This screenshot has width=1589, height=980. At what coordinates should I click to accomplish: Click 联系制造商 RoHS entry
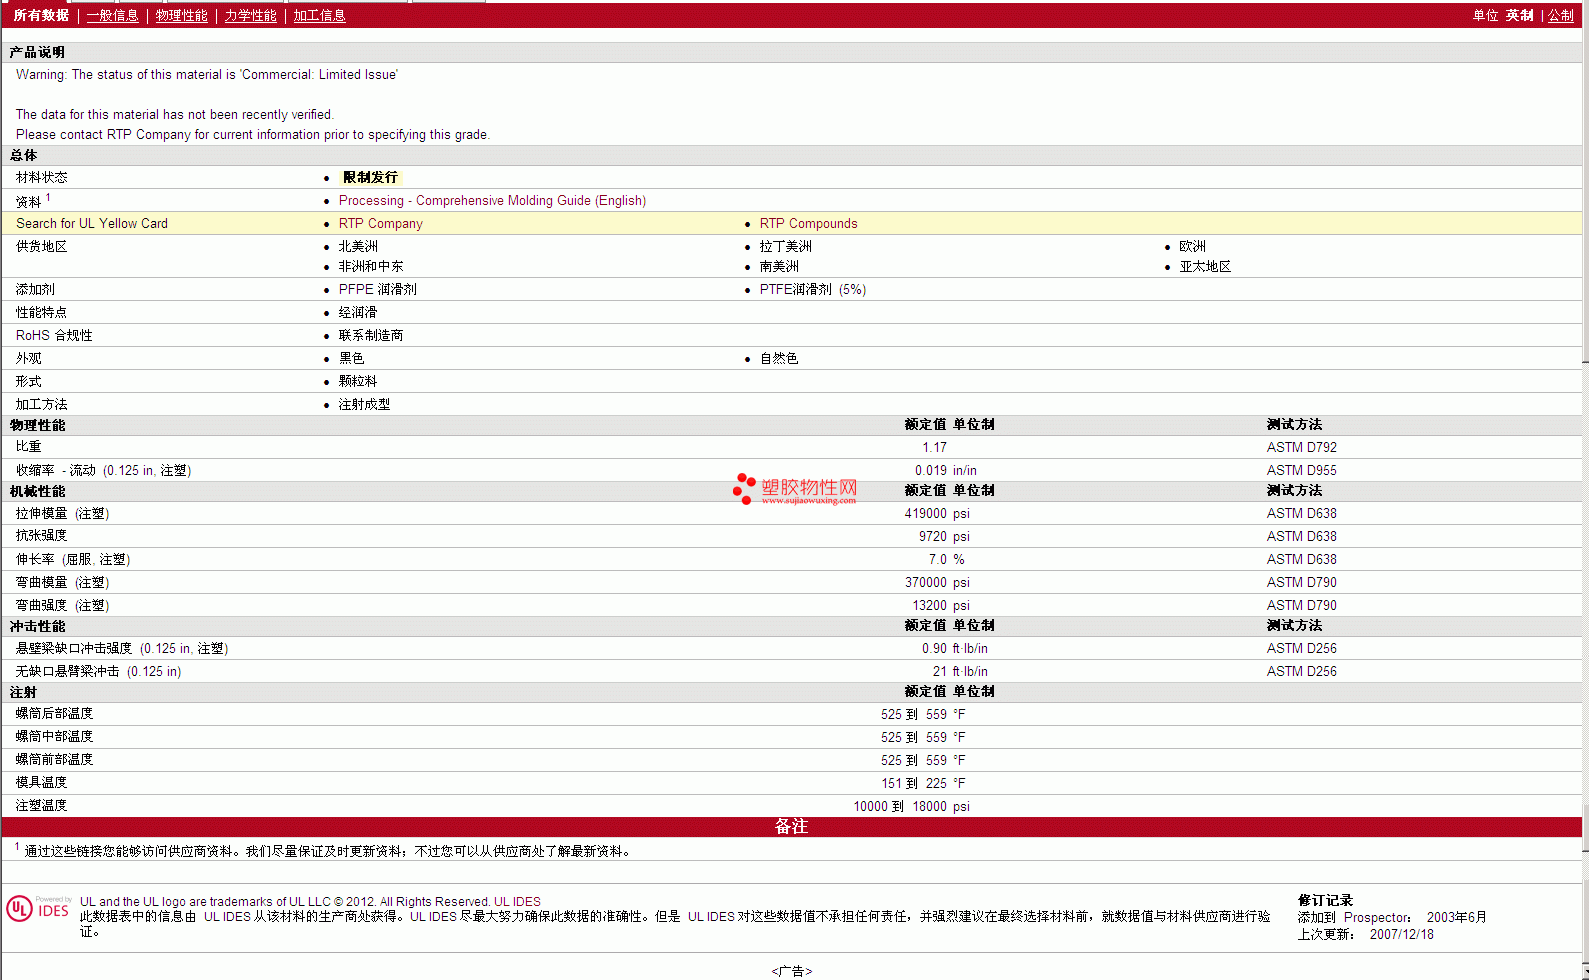click(371, 336)
